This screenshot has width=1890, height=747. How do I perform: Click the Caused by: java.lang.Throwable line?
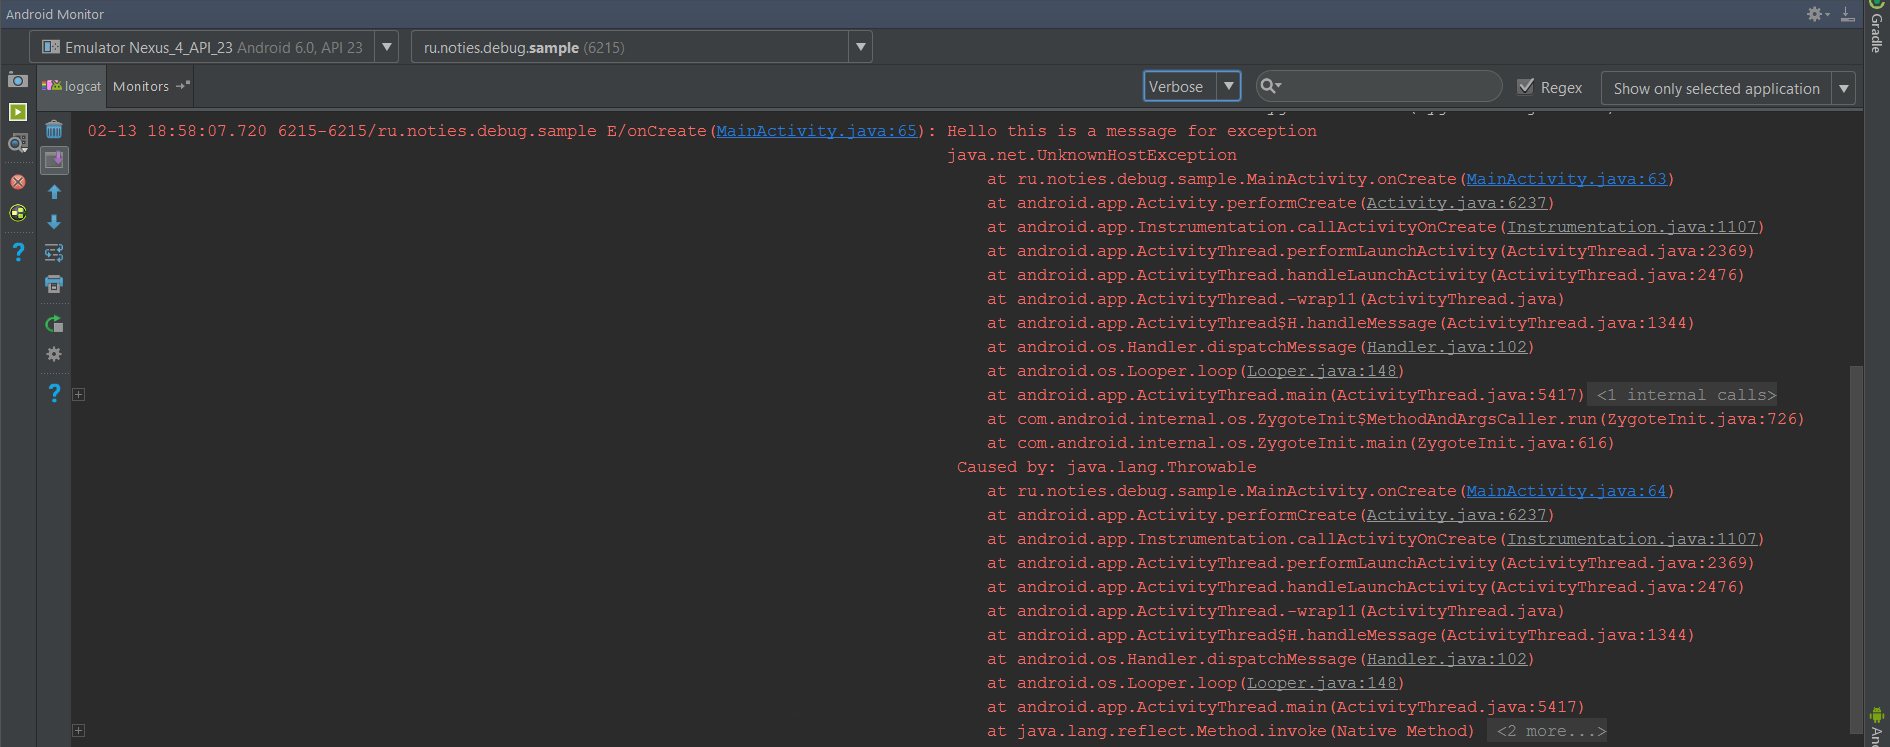click(x=1106, y=467)
